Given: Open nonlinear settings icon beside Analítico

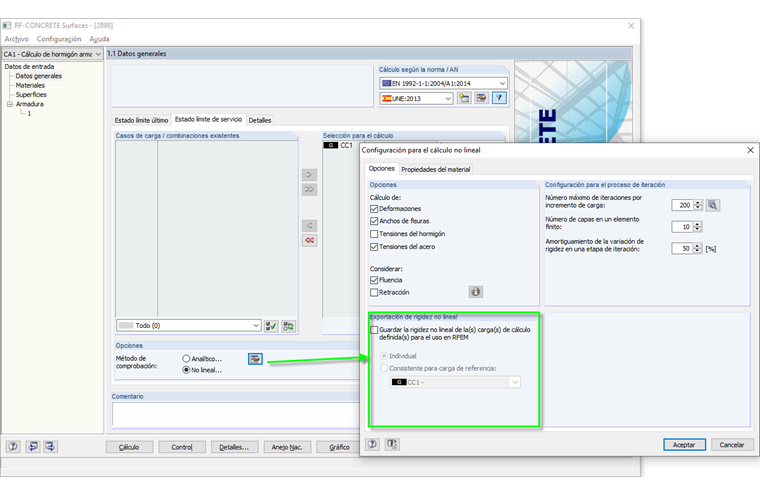Looking at the screenshot, I should (x=255, y=359).
